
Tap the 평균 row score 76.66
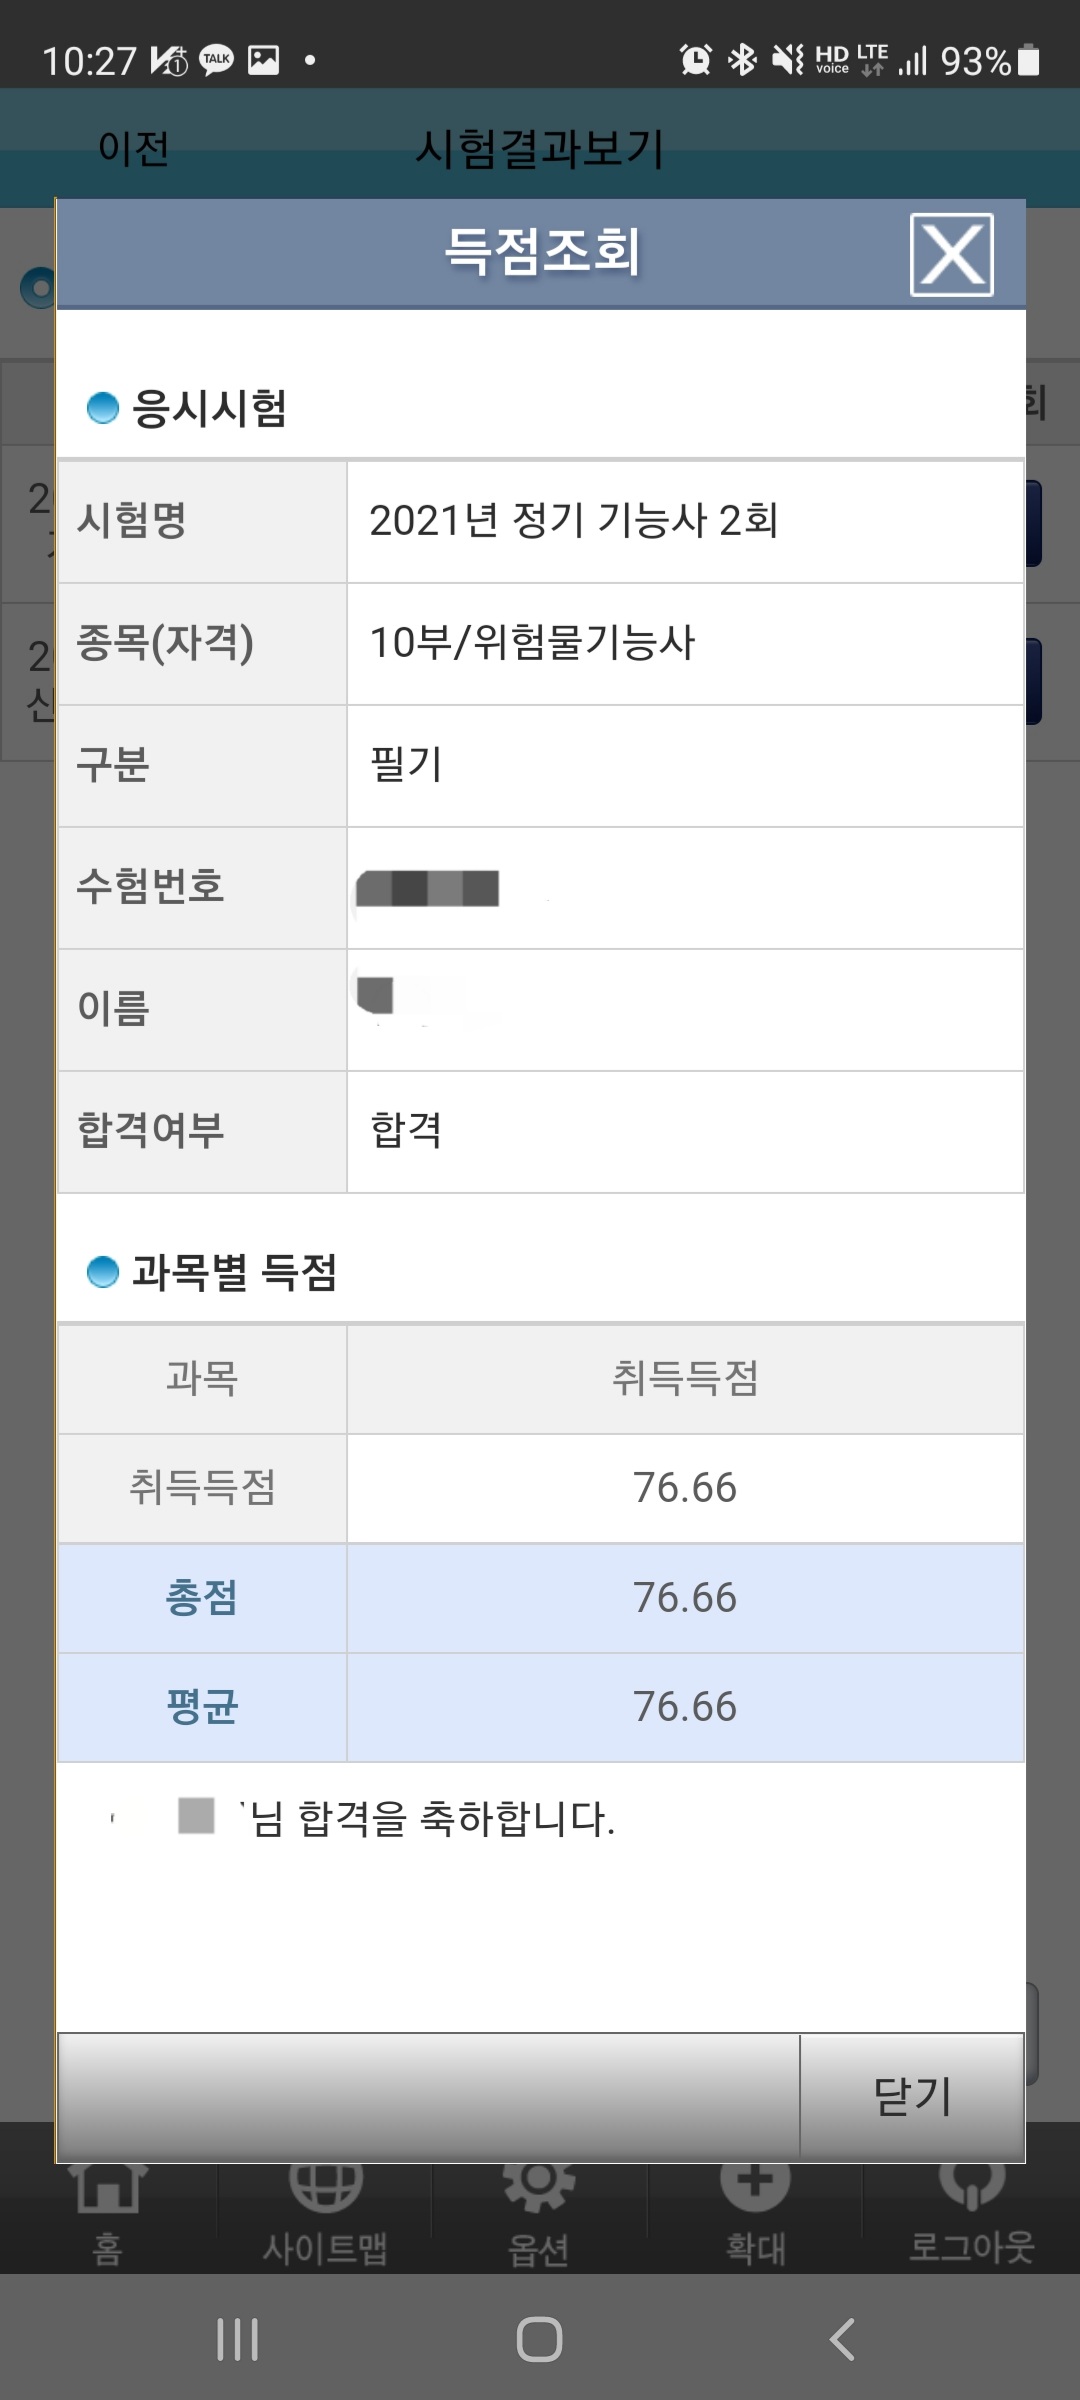point(685,1707)
